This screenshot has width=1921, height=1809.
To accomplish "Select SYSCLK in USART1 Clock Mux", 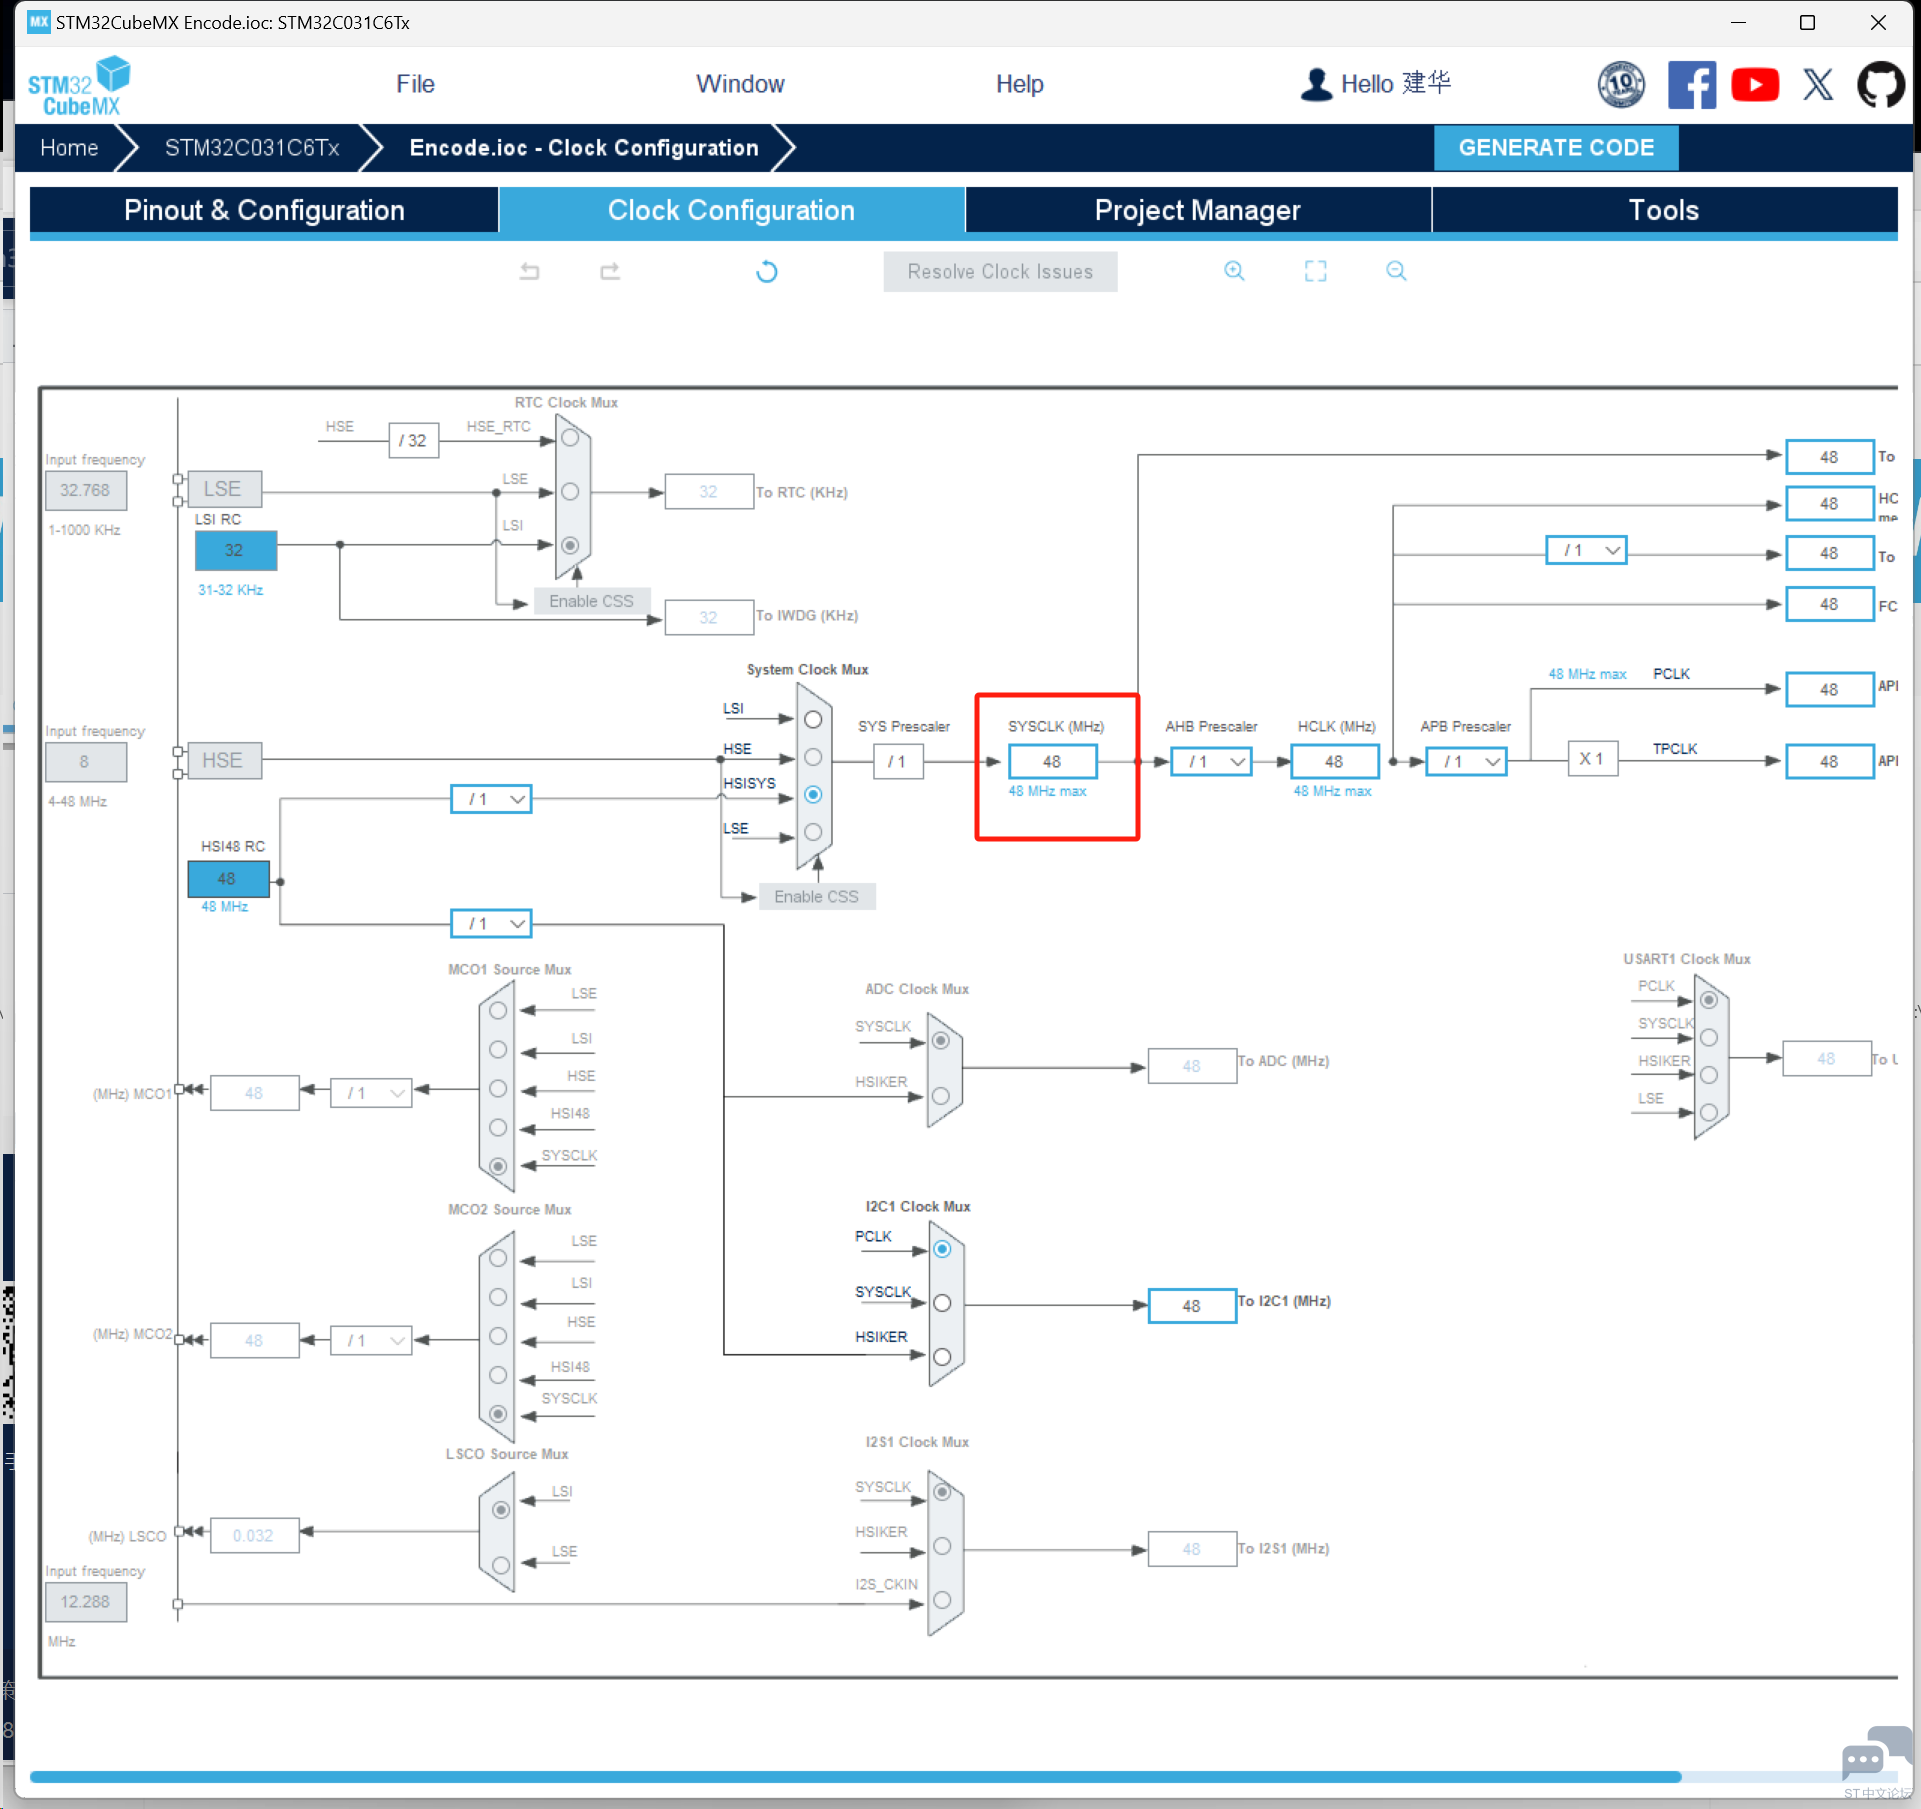I will point(1709,1037).
